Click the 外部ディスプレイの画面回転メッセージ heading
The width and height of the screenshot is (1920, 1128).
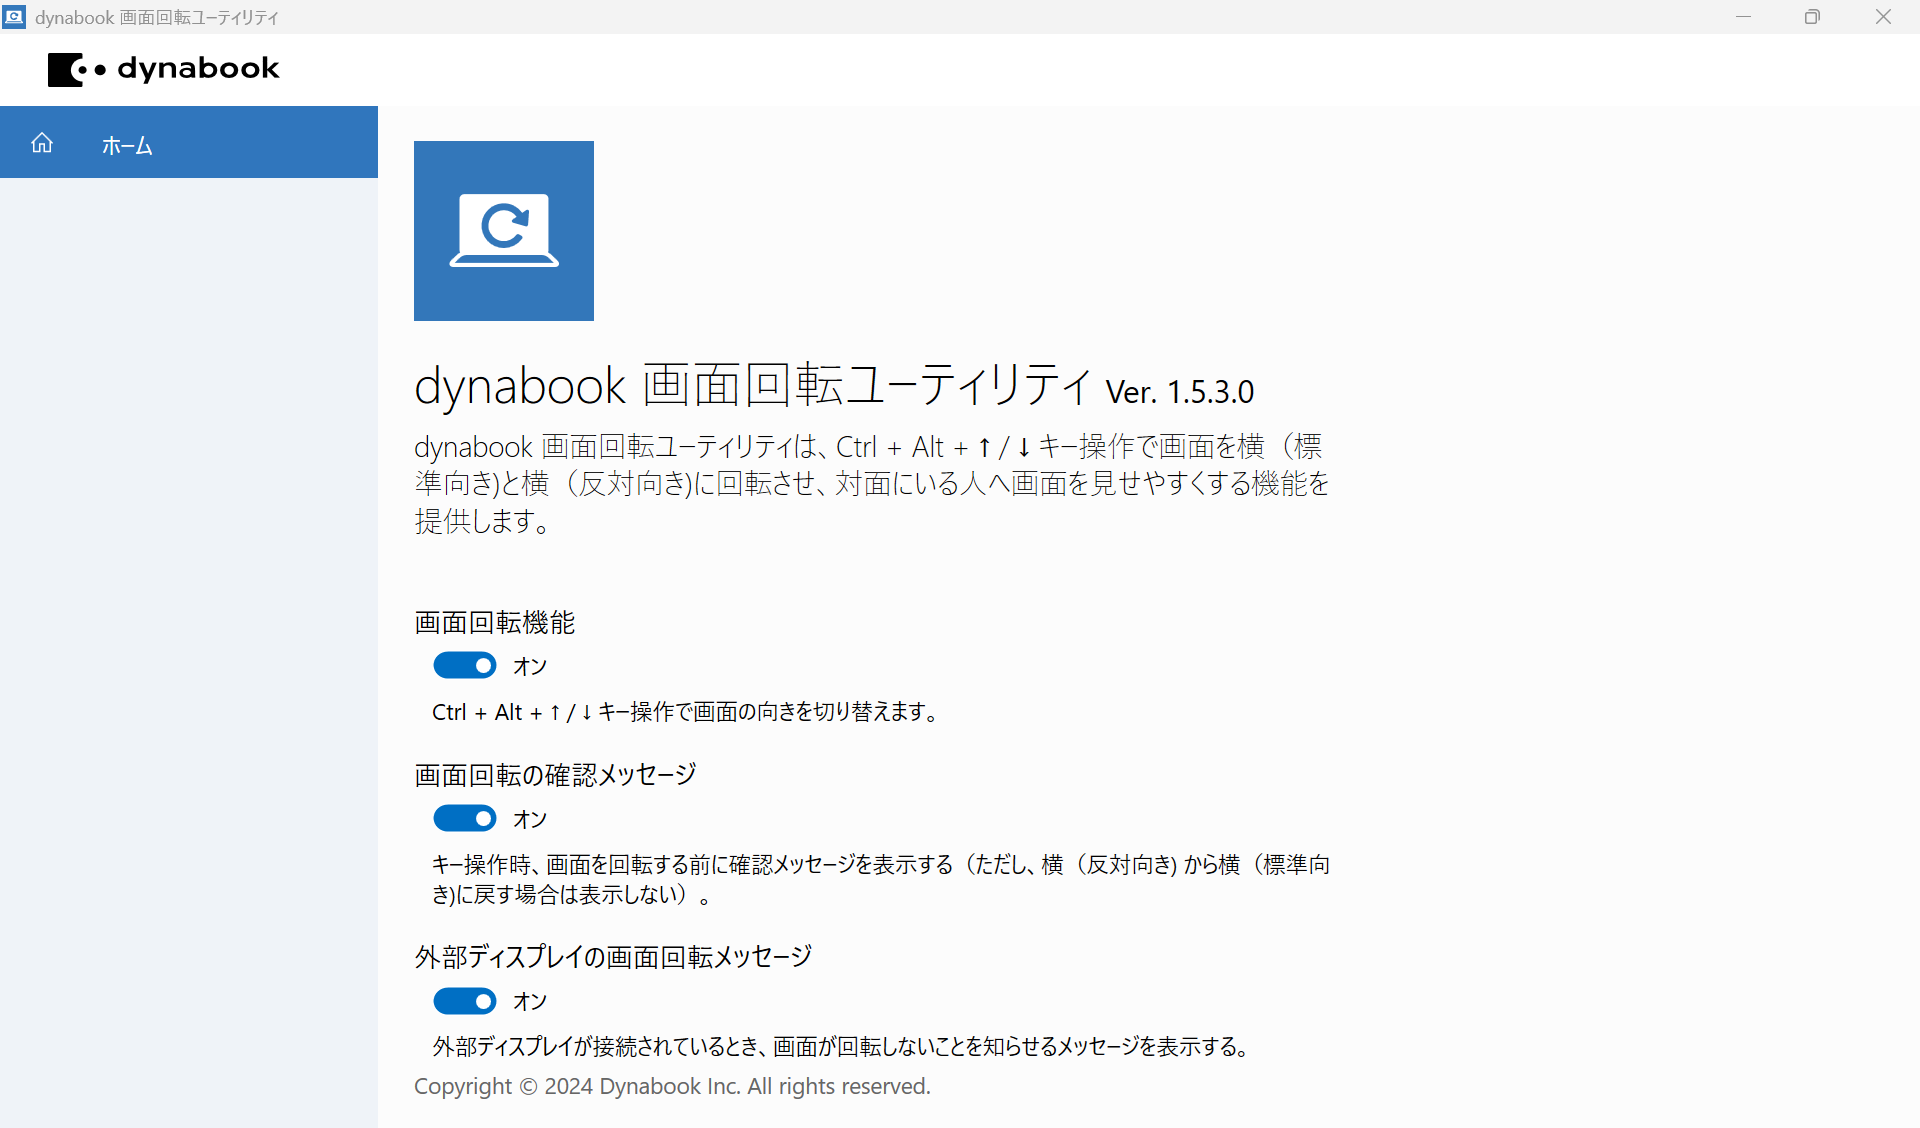pyautogui.click(x=613, y=957)
